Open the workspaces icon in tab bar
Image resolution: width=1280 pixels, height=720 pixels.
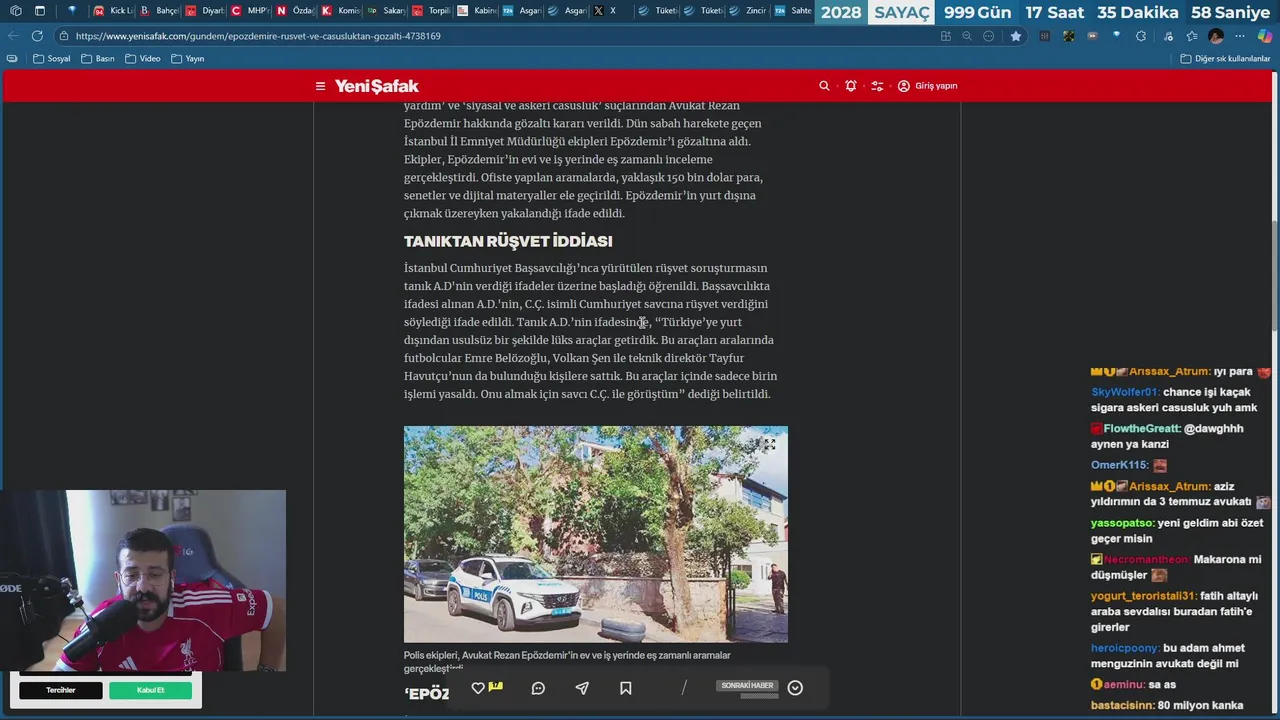coord(15,11)
